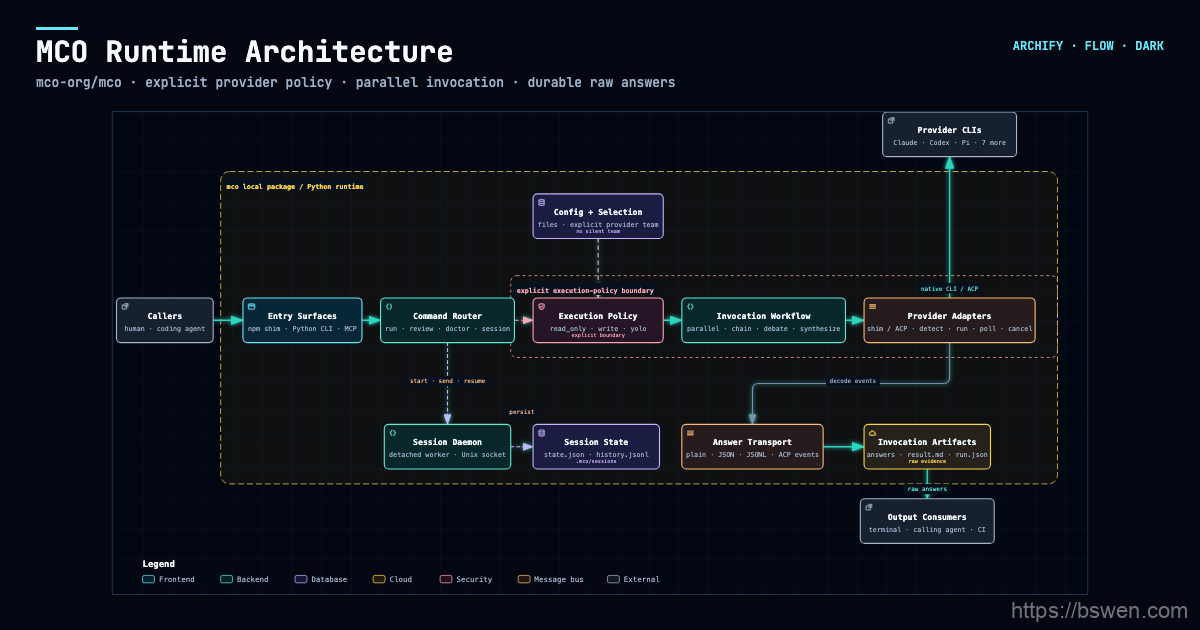The width and height of the screenshot is (1200, 630).
Task: Click the 'Session Daemon' node title
Action: pyautogui.click(x=447, y=442)
